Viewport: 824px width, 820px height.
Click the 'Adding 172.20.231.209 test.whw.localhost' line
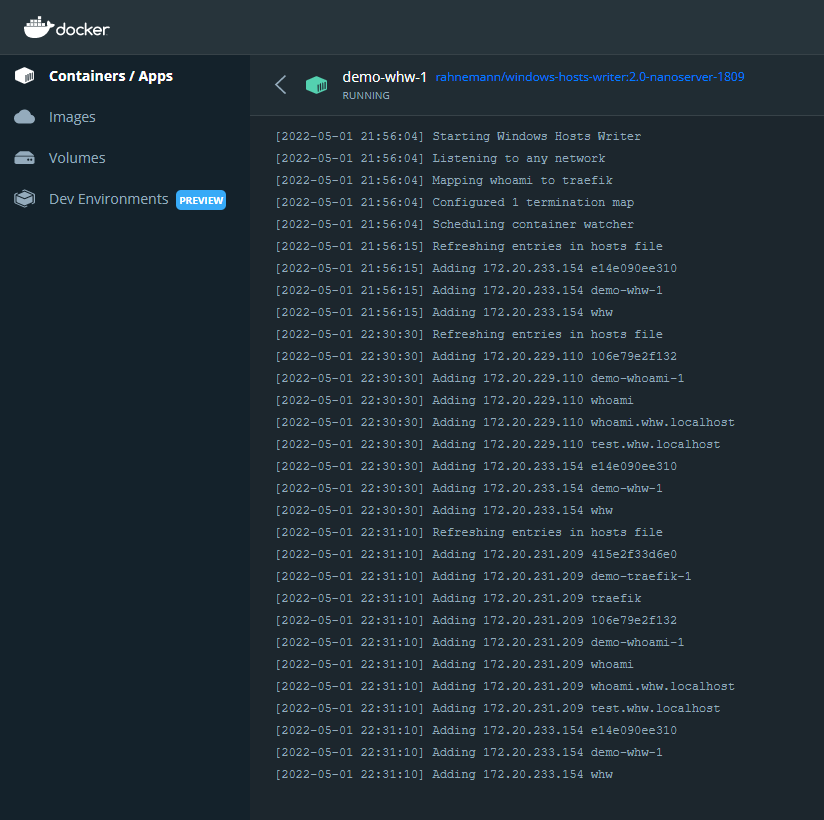coord(498,709)
